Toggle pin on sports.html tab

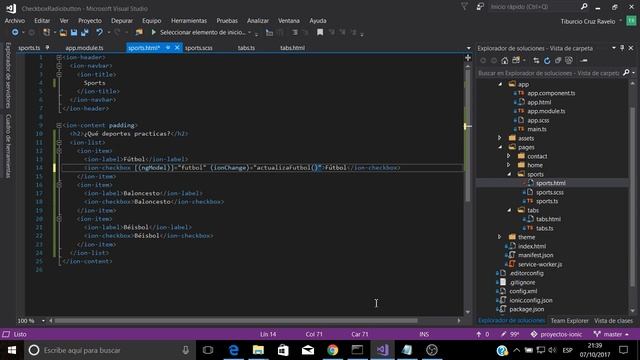168,48
